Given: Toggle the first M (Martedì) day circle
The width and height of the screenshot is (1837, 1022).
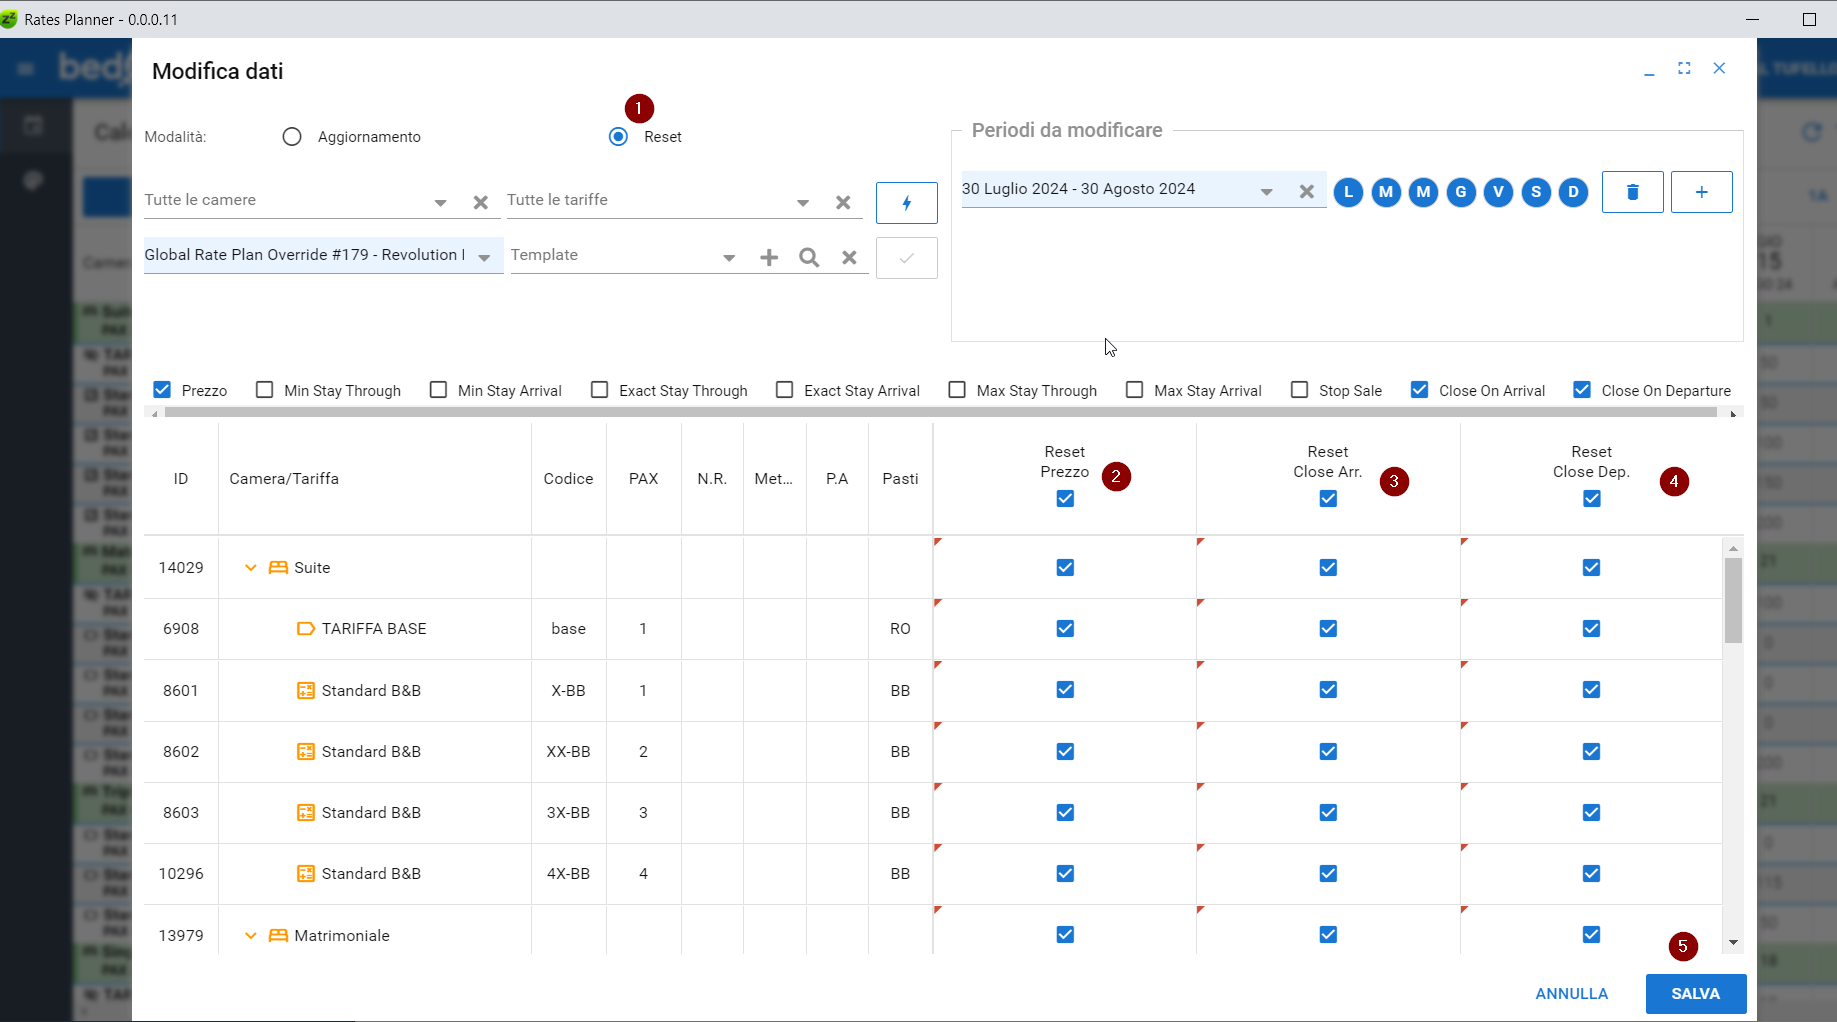Looking at the screenshot, I should click(x=1386, y=192).
